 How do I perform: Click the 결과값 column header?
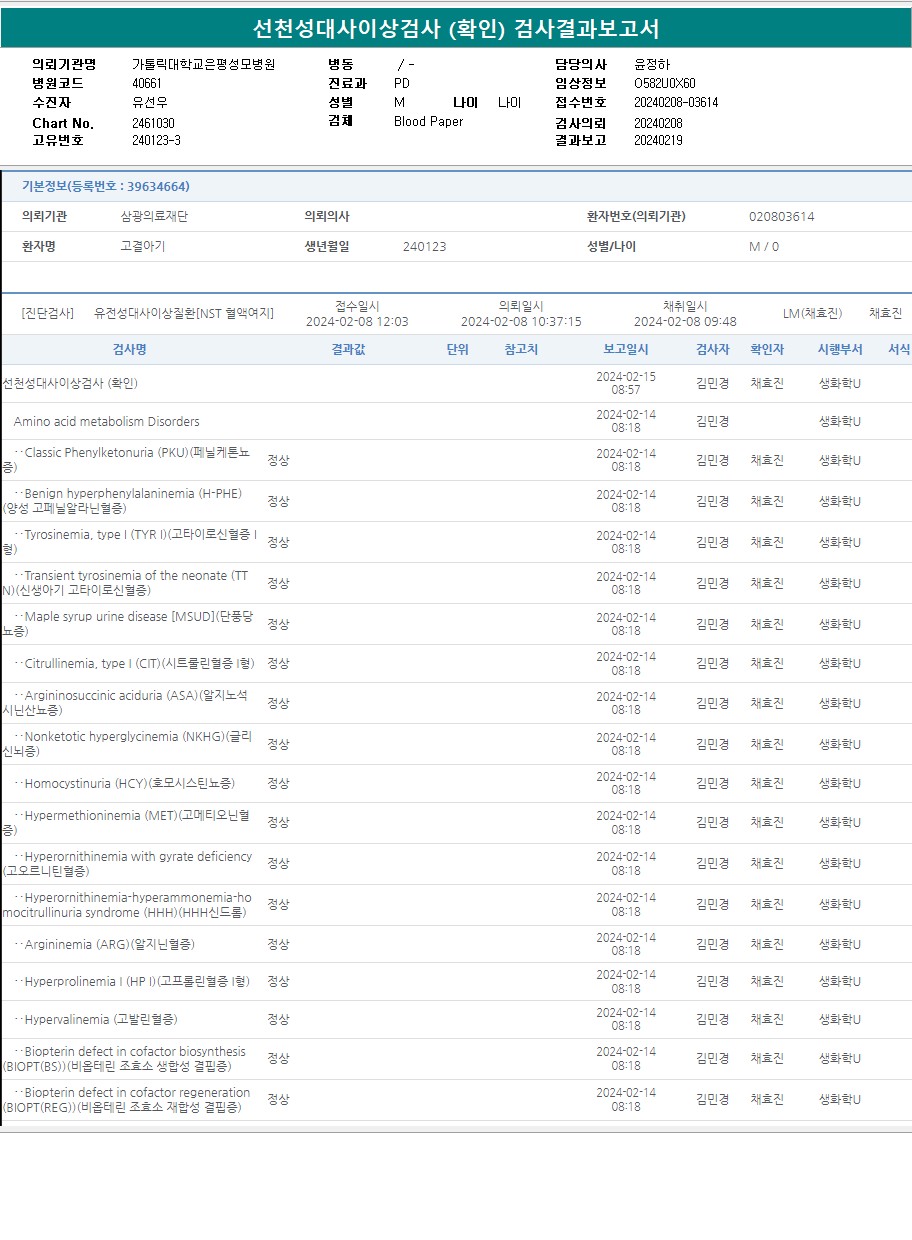(x=348, y=349)
